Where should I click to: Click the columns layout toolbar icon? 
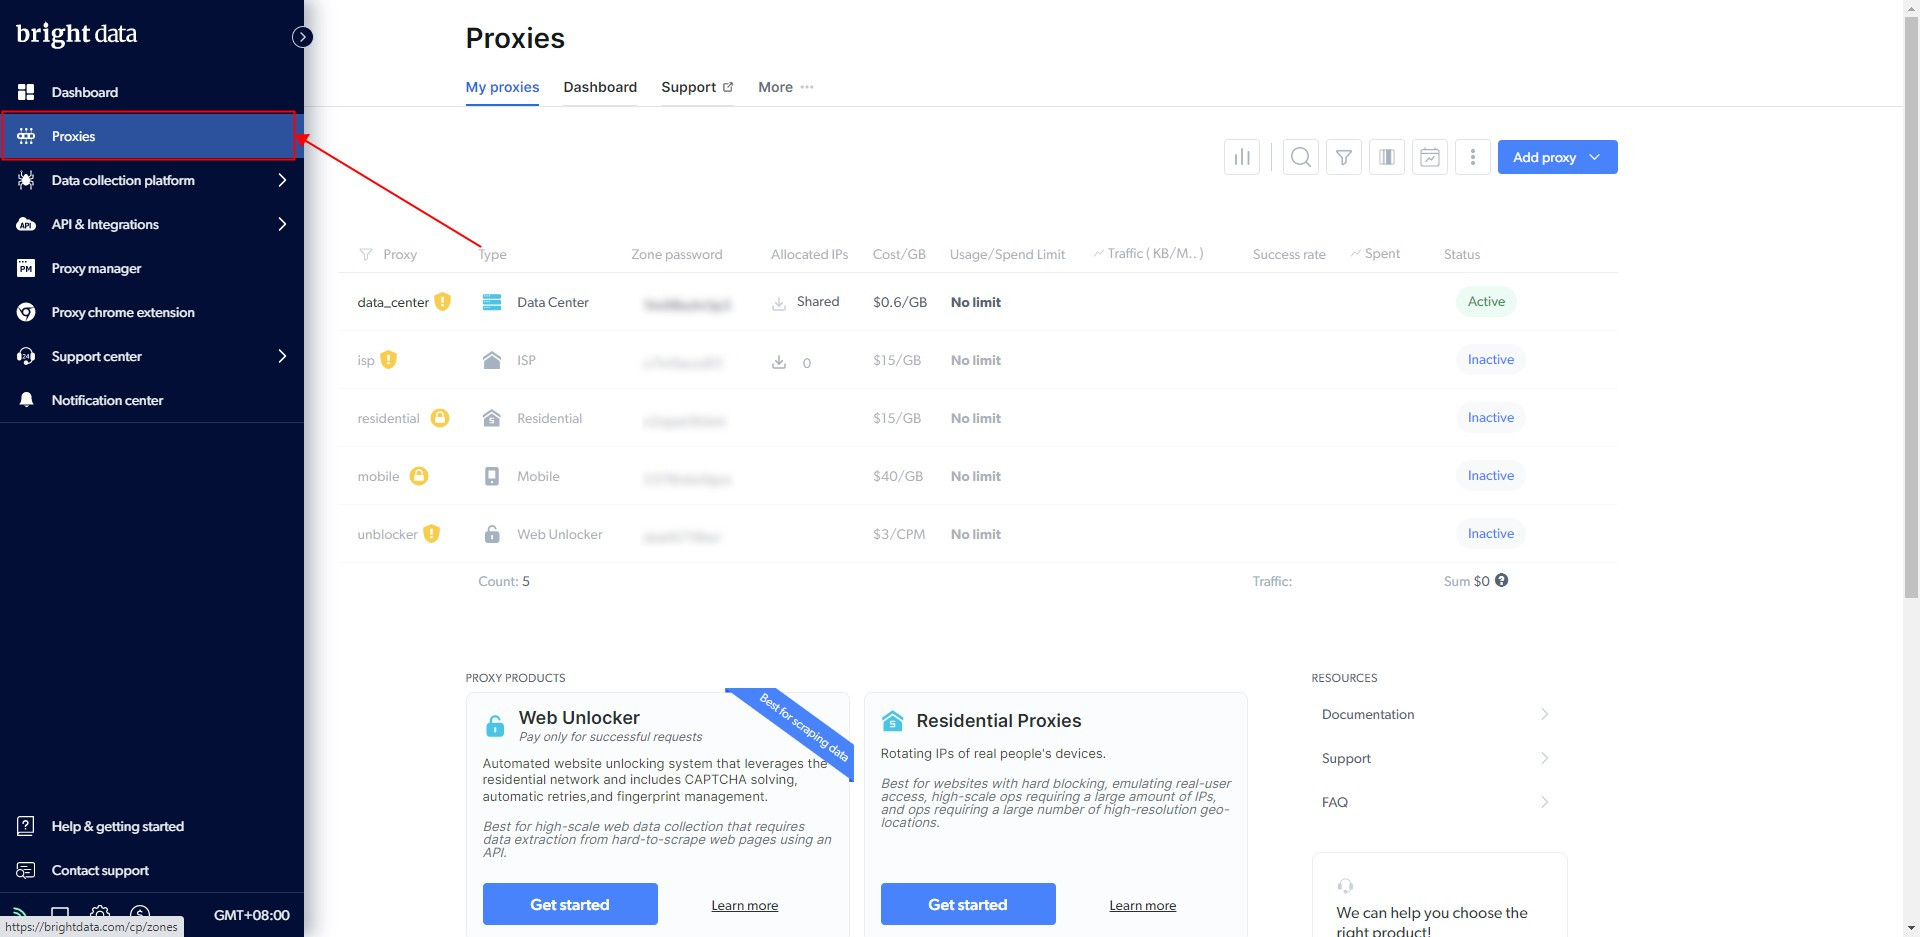point(1387,157)
